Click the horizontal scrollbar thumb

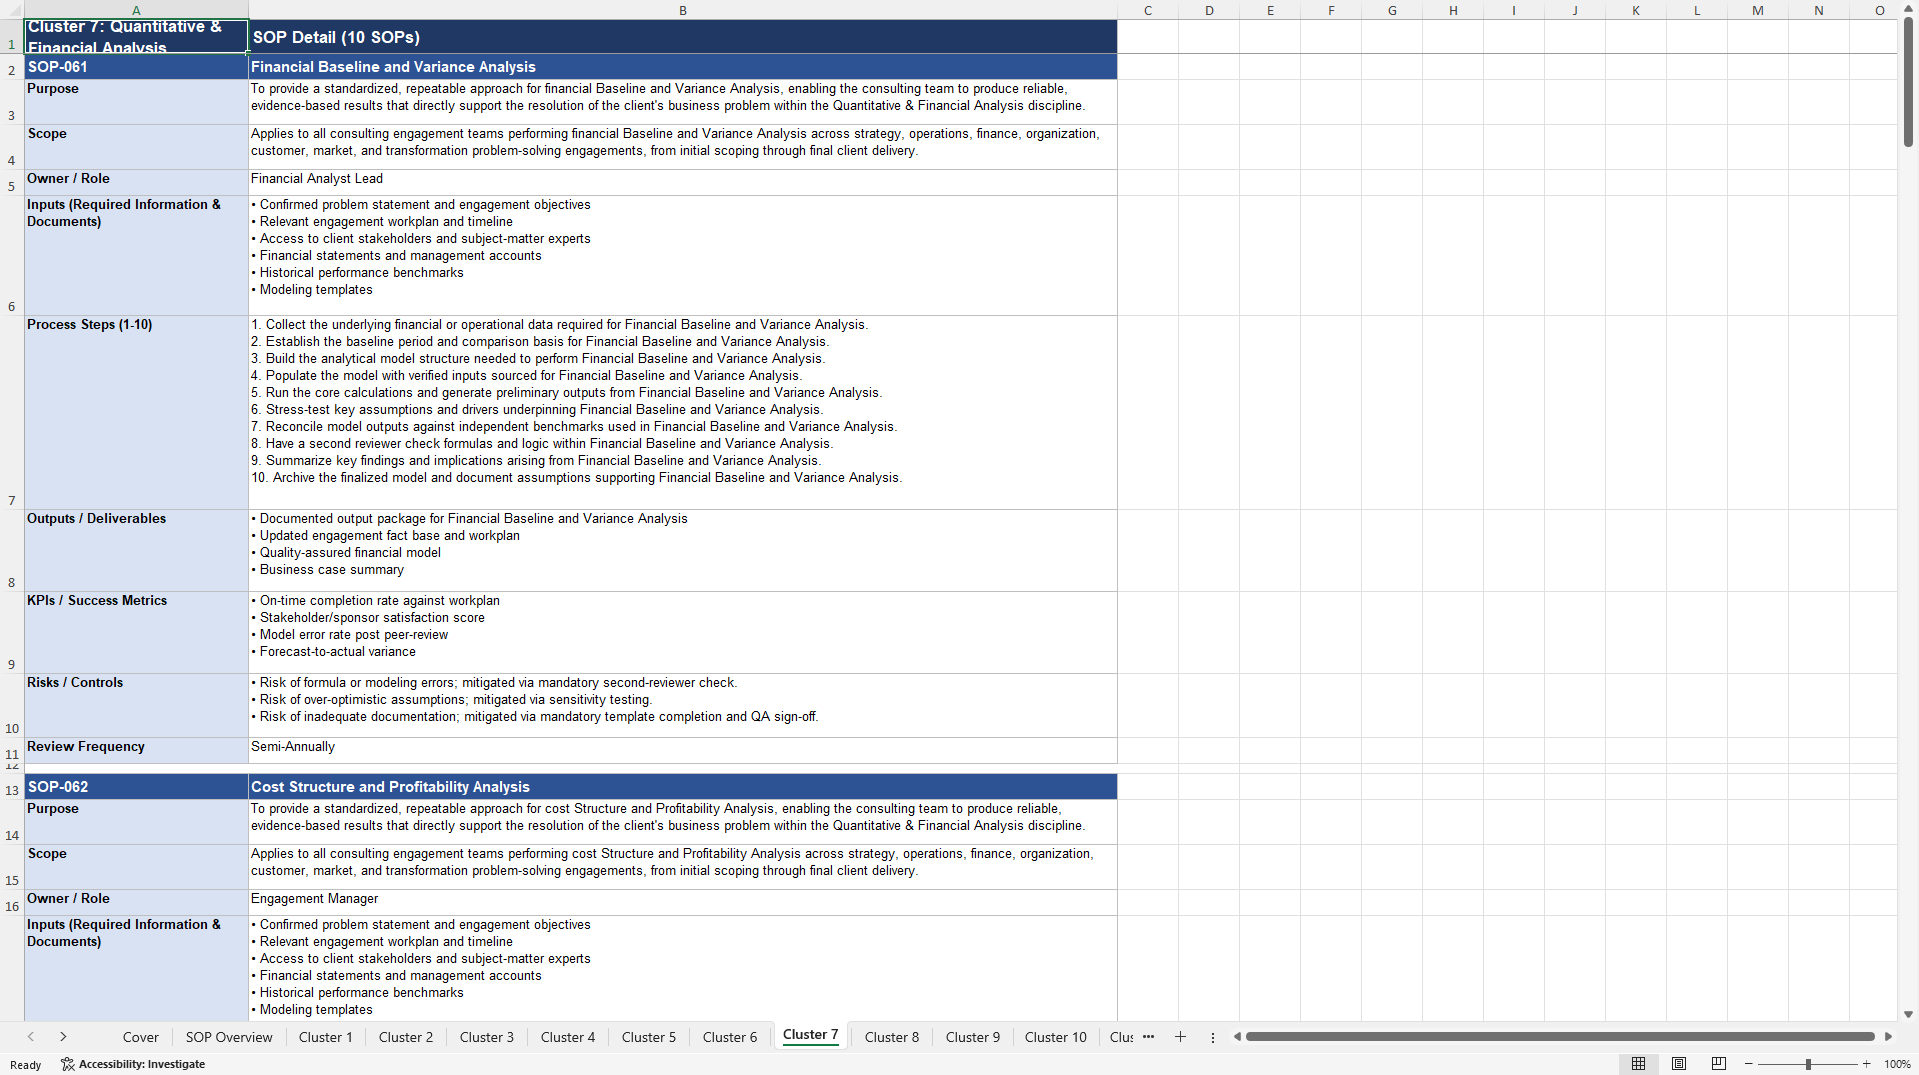click(1559, 1037)
